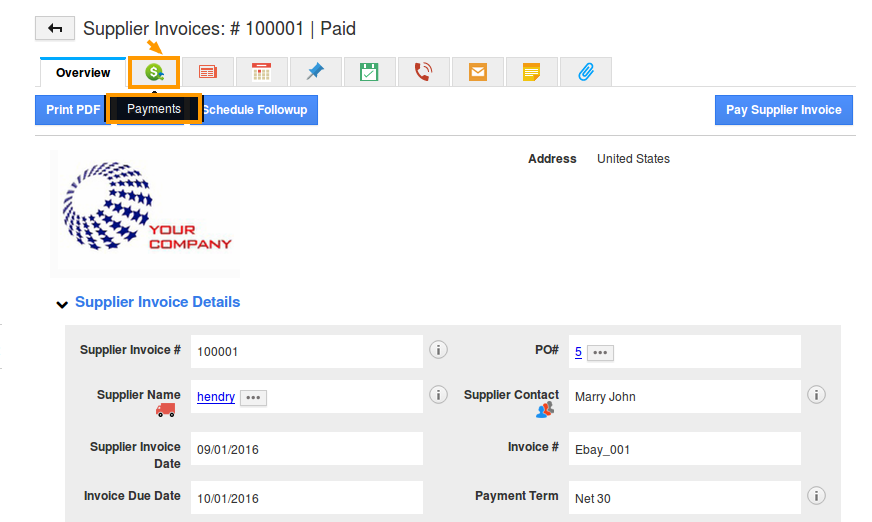Screen dimensions: 872x522
Task: Click the Supplier Invoice # field 100001
Action: tap(306, 351)
